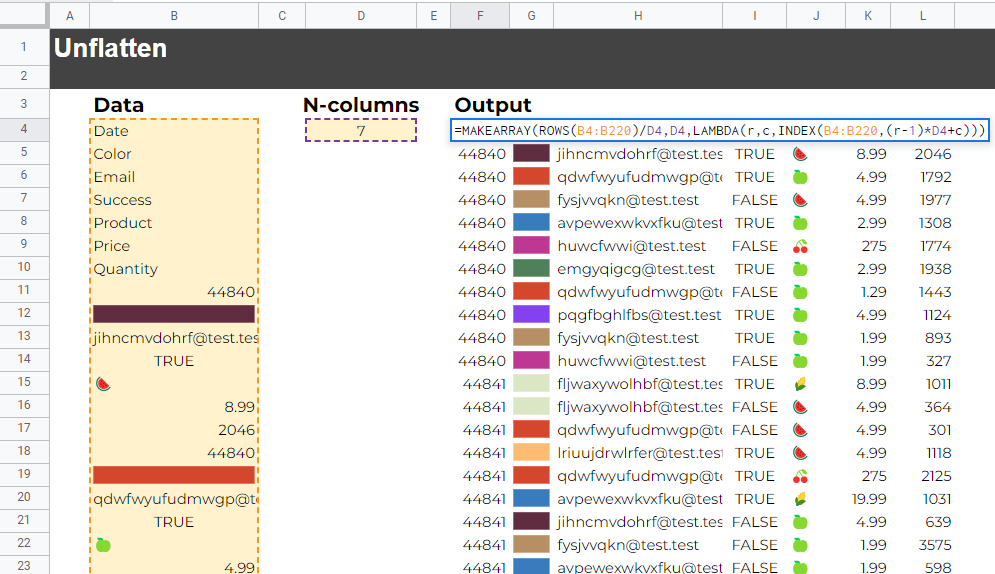
Task: Select the Success cell in Data
Action: 174,200
